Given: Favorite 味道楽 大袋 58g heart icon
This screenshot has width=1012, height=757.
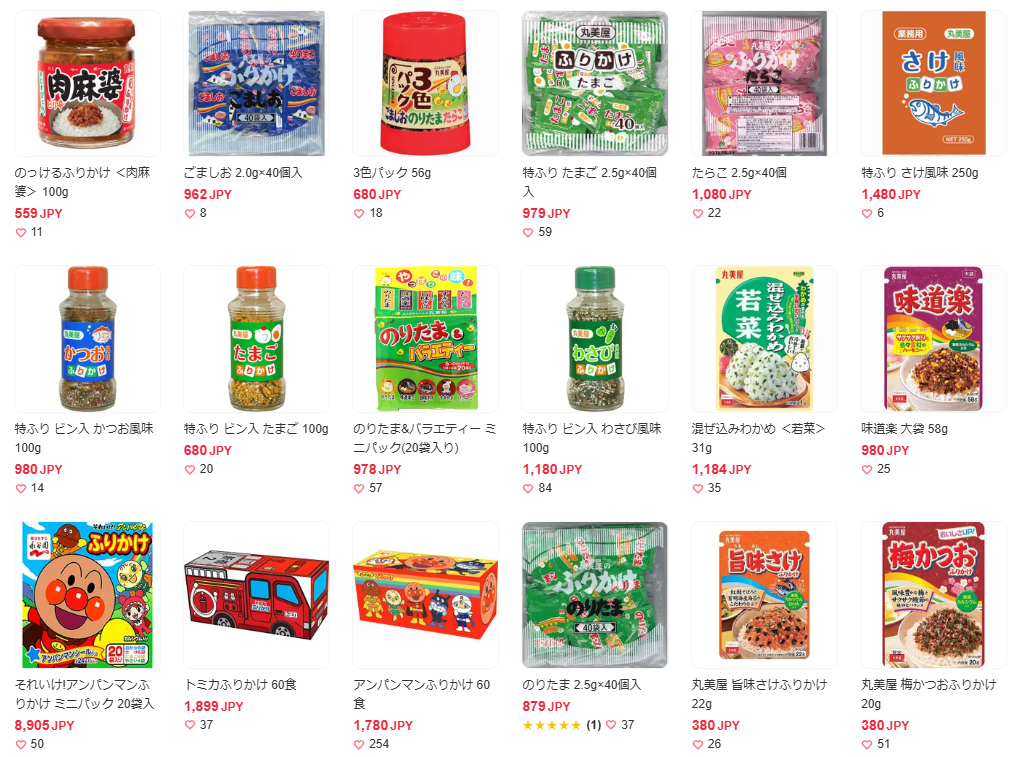Looking at the screenshot, I should (867, 470).
